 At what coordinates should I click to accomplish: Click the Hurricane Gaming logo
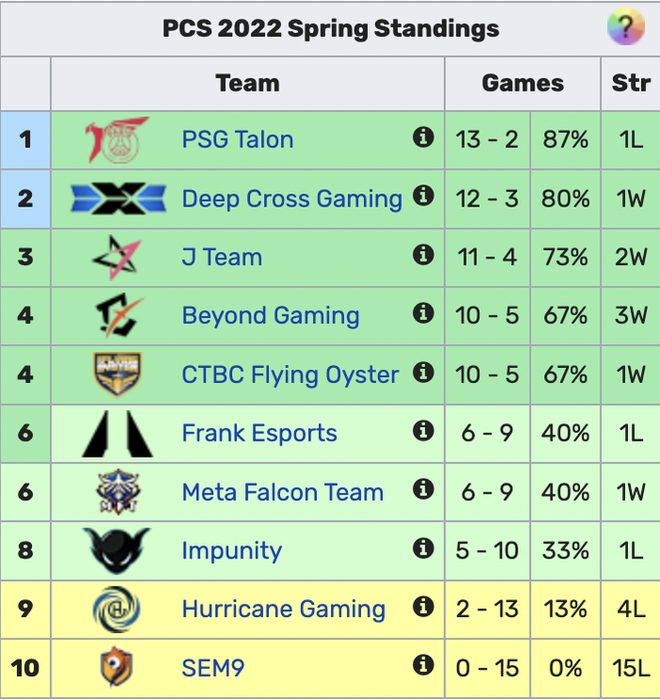(117, 609)
